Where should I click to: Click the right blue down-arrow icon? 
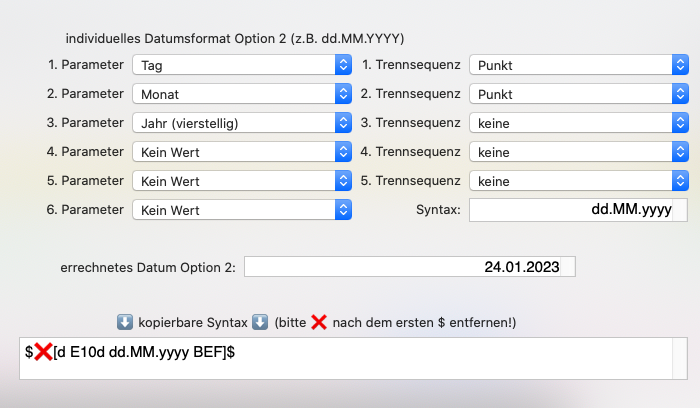(x=260, y=322)
